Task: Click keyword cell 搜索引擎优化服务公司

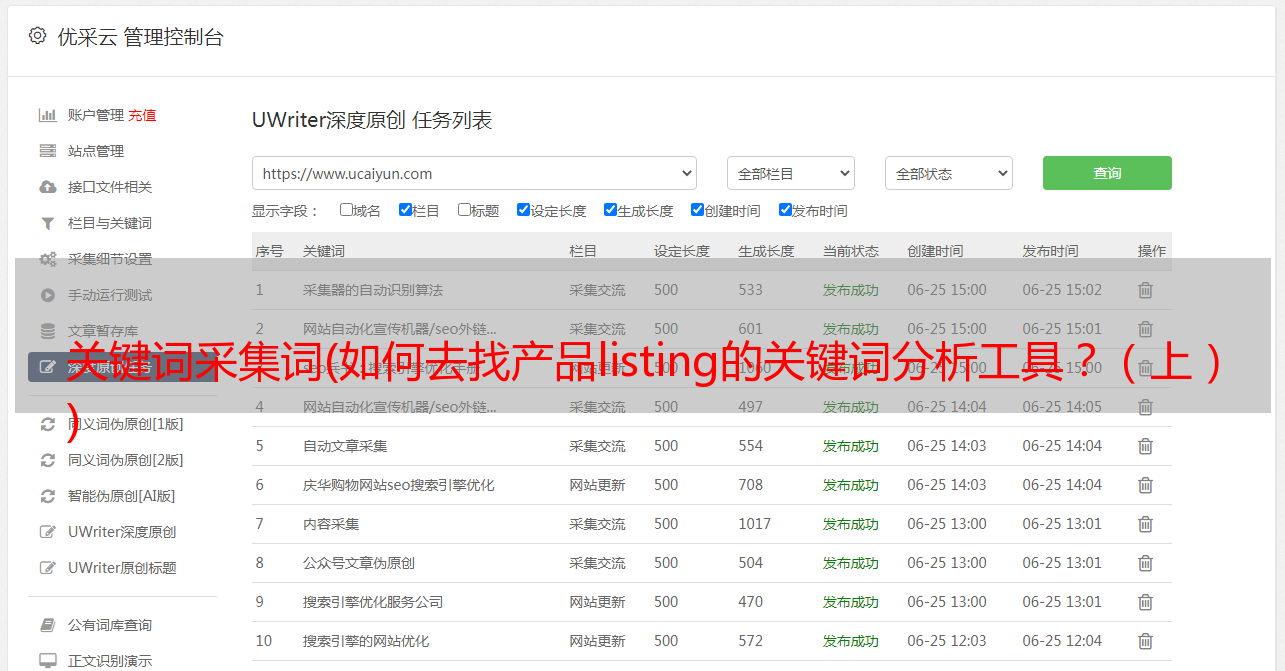Action: click(373, 602)
